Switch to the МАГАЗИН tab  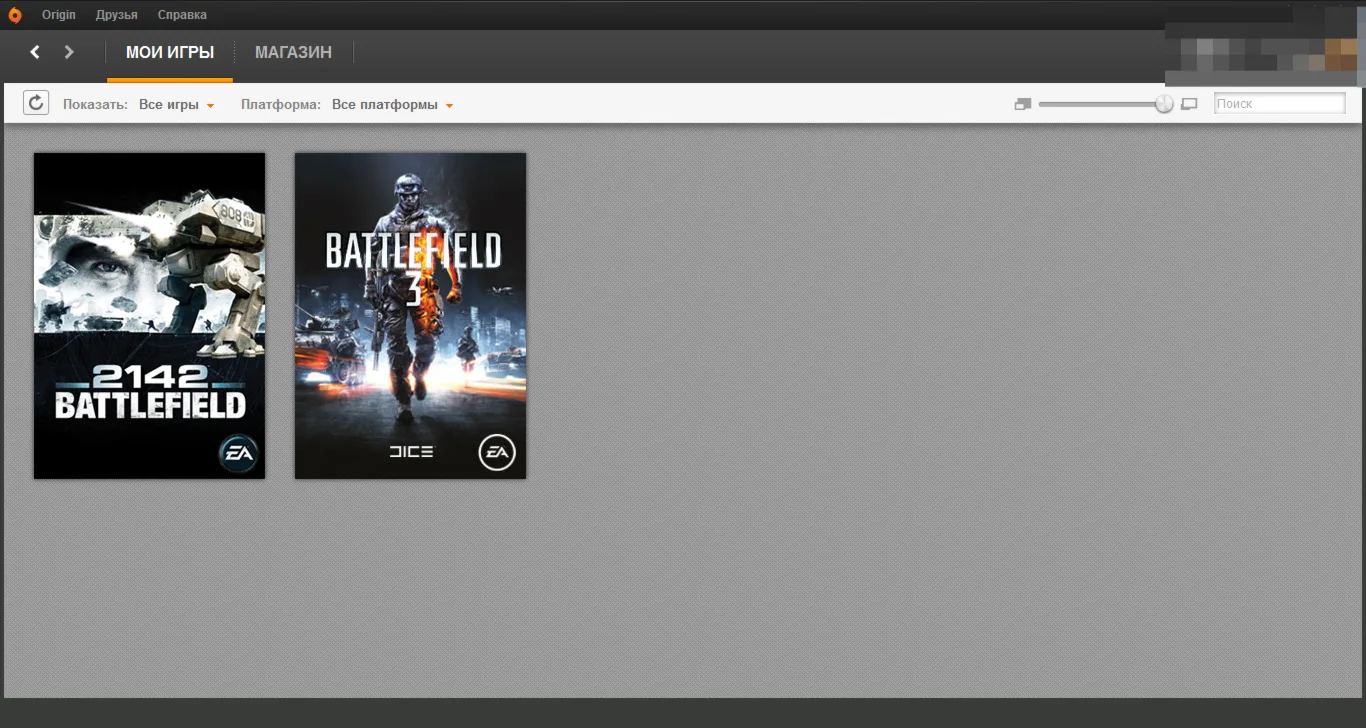click(293, 52)
